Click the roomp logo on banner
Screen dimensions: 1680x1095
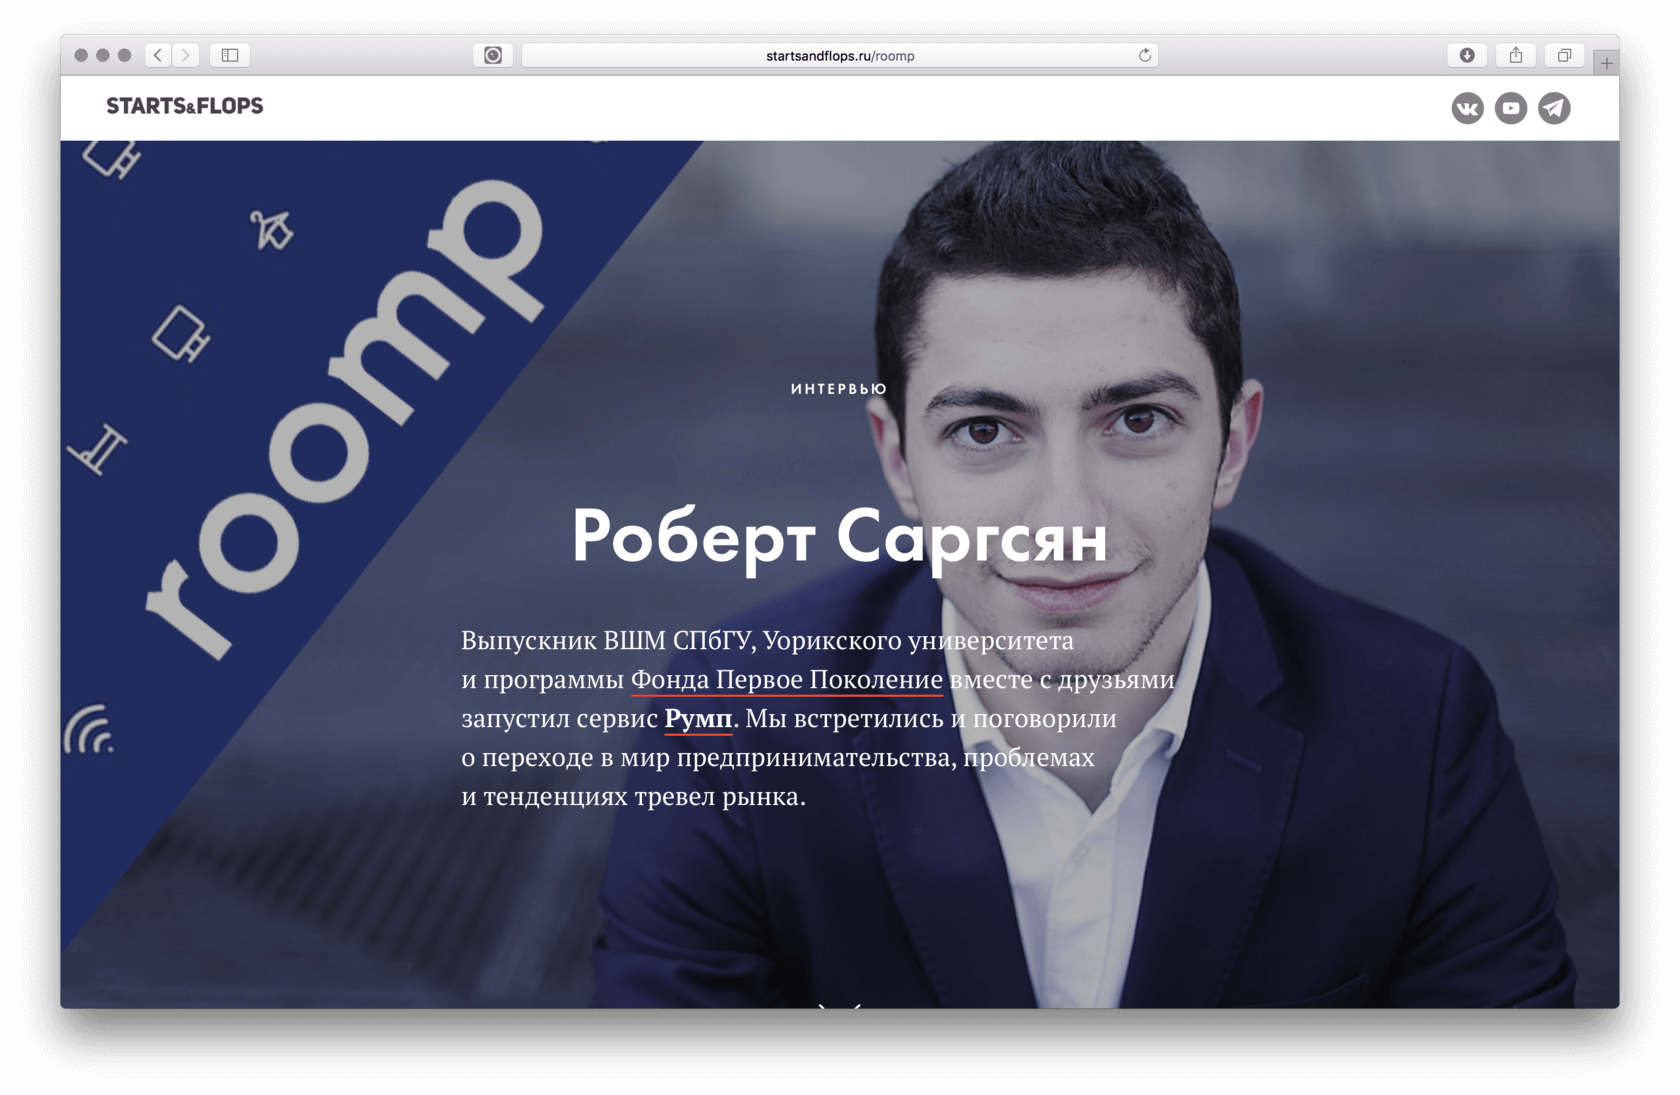[345, 420]
